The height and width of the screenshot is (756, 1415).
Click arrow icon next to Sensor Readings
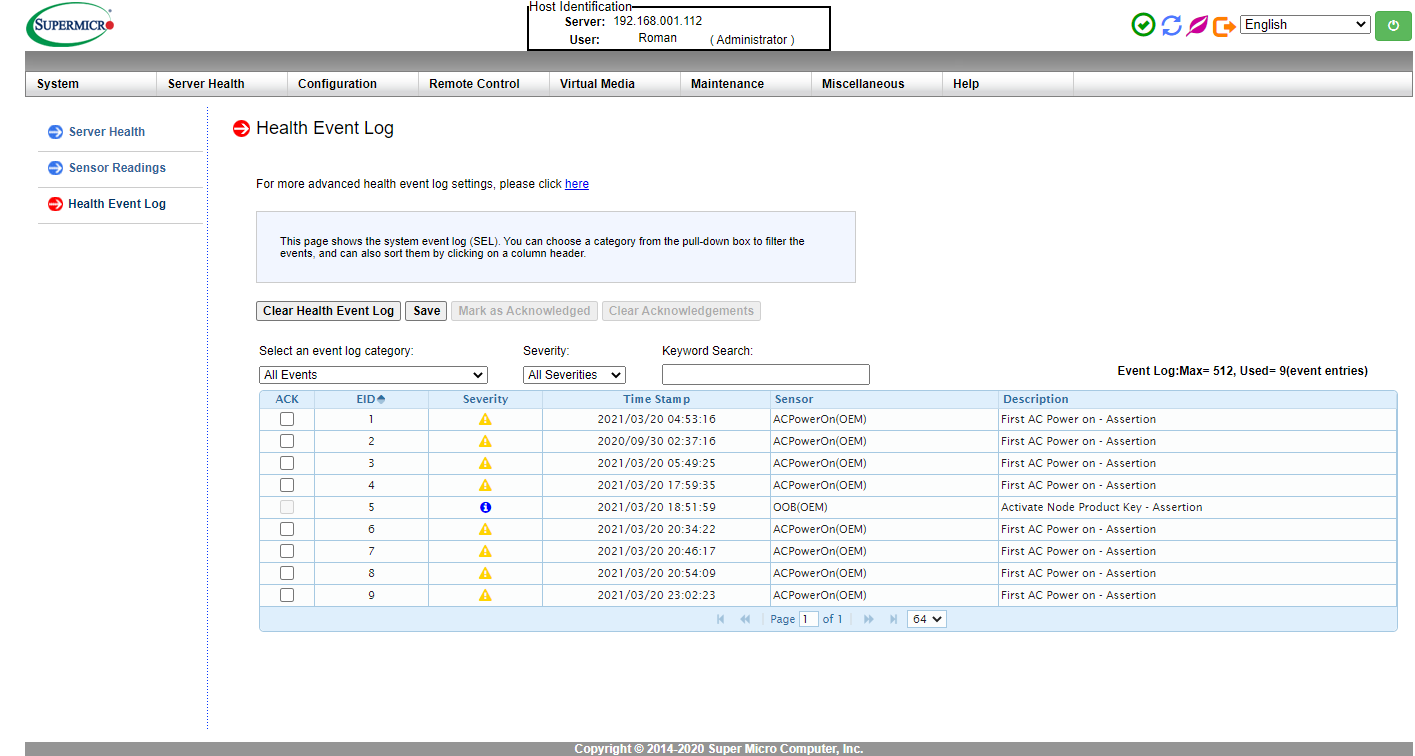pyautogui.click(x=56, y=168)
